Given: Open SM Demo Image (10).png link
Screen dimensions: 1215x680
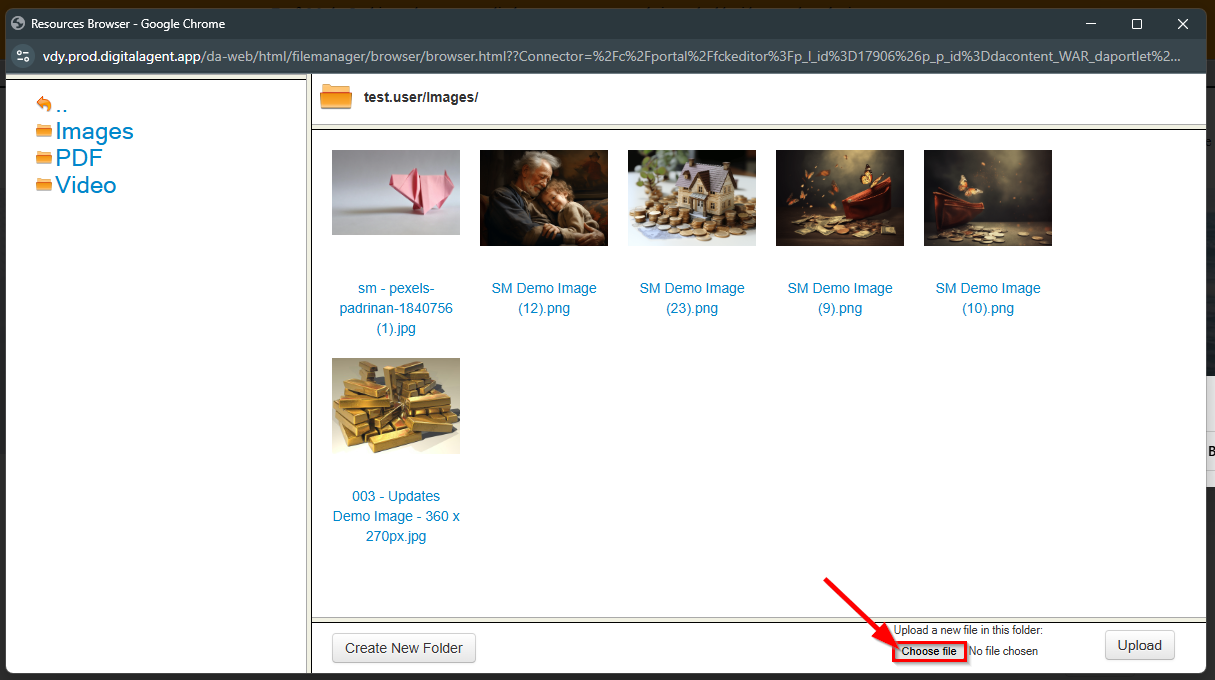Looking at the screenshot, I should point(988,298).
